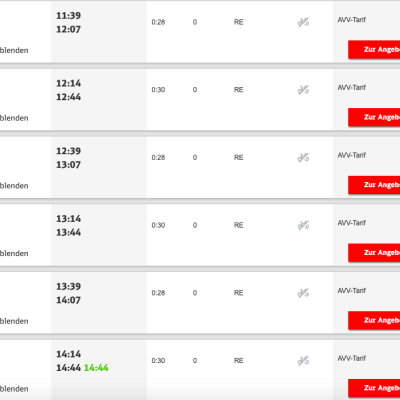
Task: Click the no-bicycle icon for the 13:39 connection
Action: point(303,293)
